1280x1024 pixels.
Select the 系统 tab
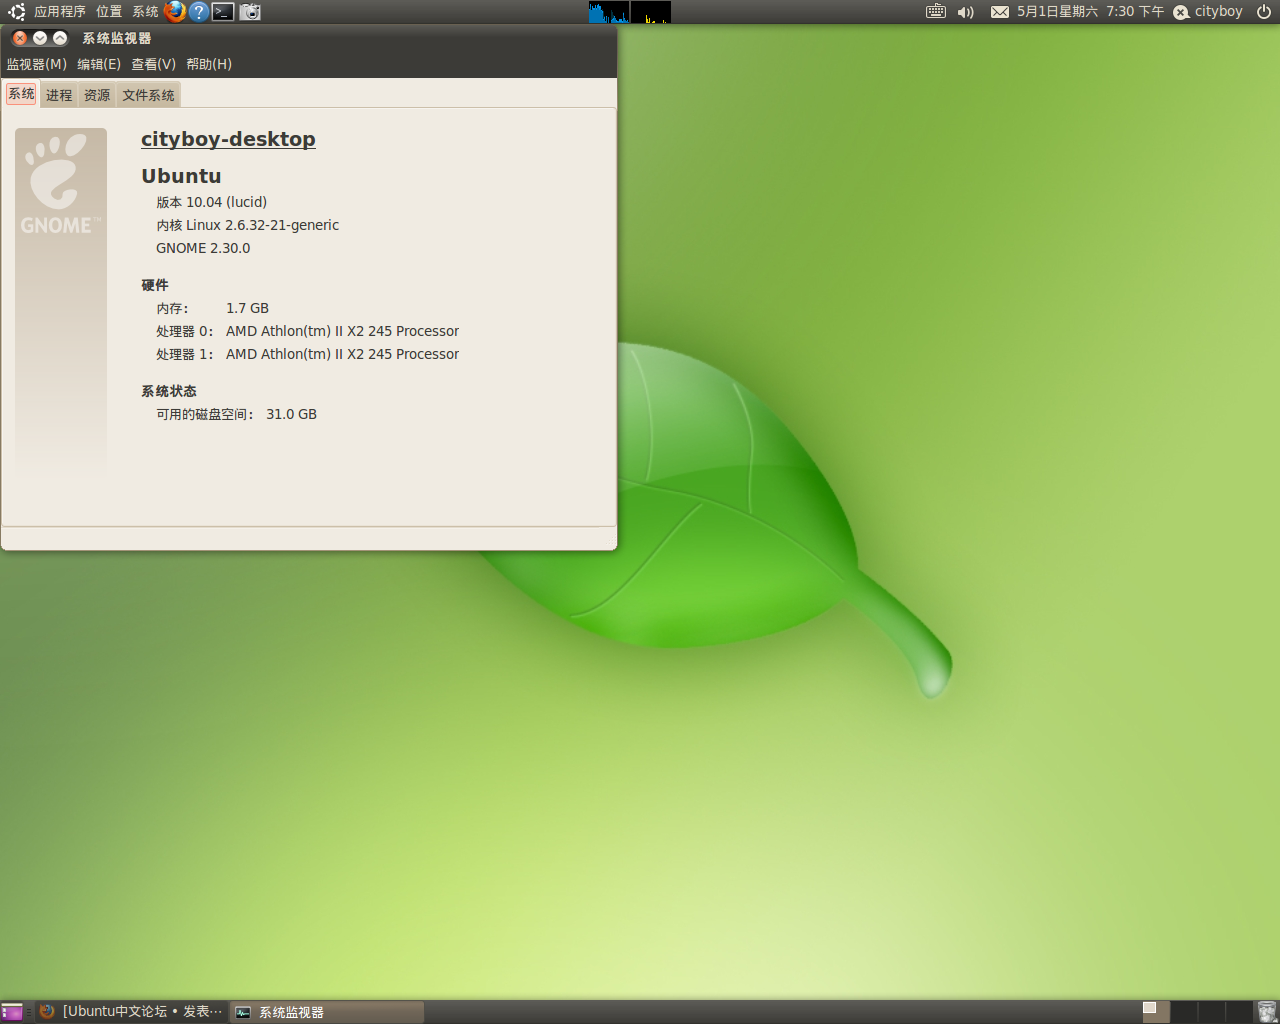(22, 94)
